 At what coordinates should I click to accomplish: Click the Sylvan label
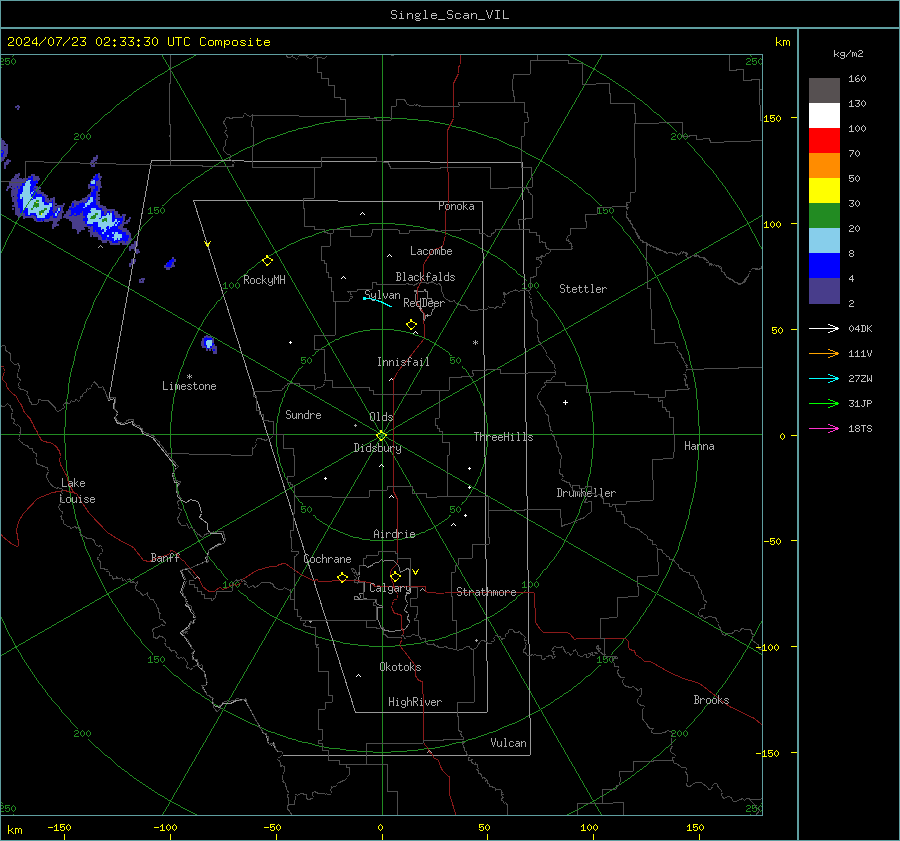382,295
